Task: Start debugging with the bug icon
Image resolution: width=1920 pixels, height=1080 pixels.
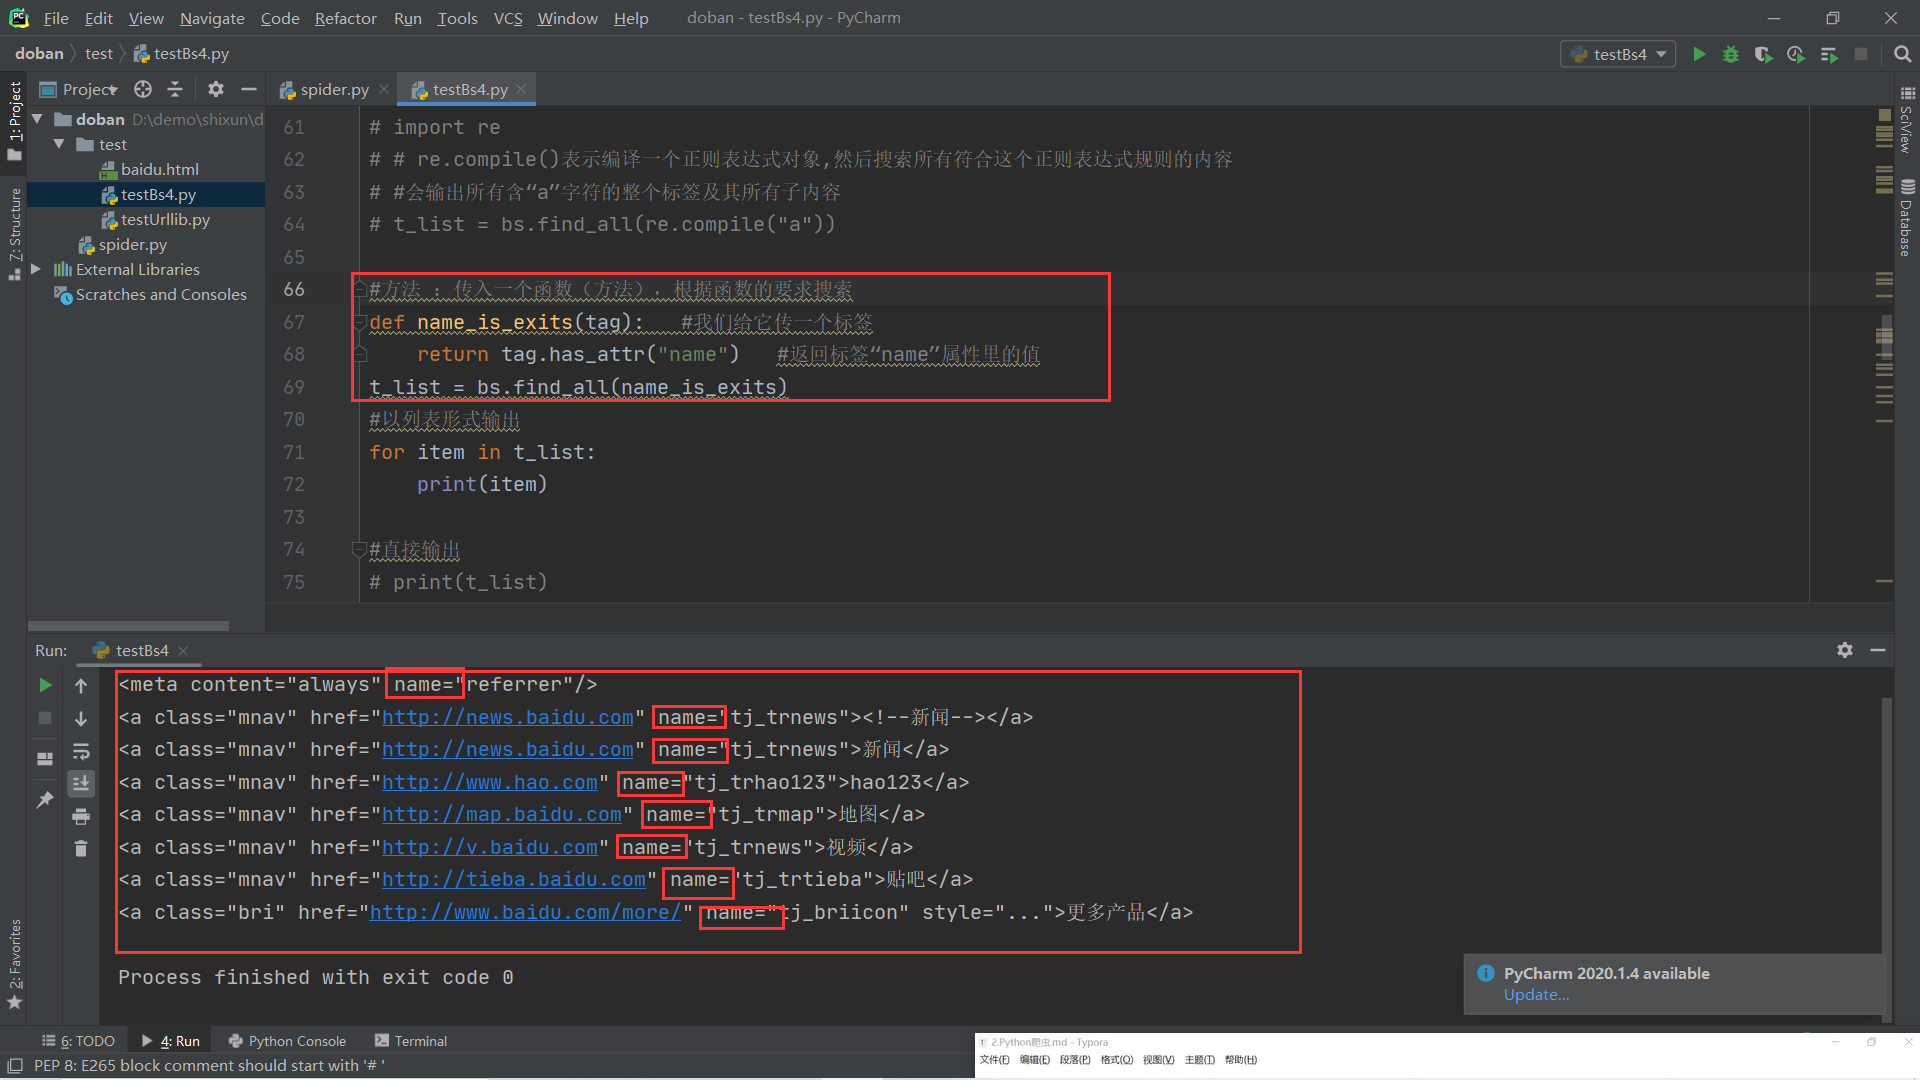Action: tap(1731, 54)
